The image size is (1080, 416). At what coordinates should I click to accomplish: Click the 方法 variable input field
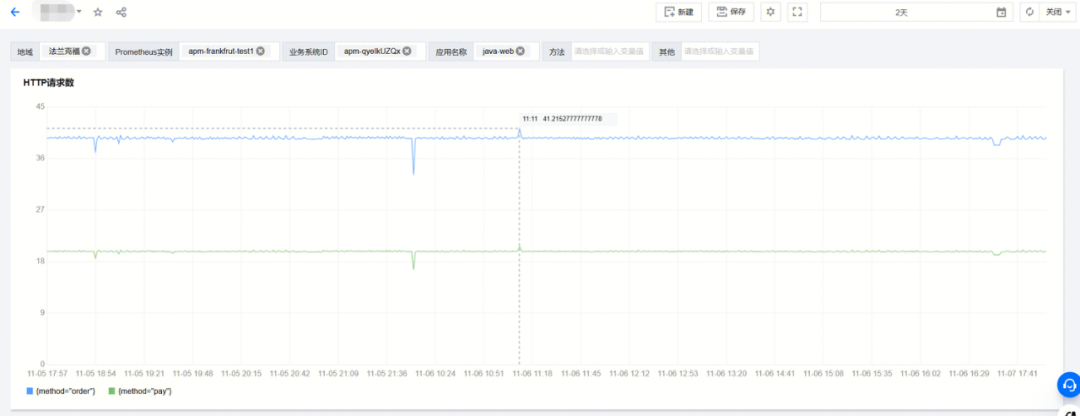tap(610, 52)
